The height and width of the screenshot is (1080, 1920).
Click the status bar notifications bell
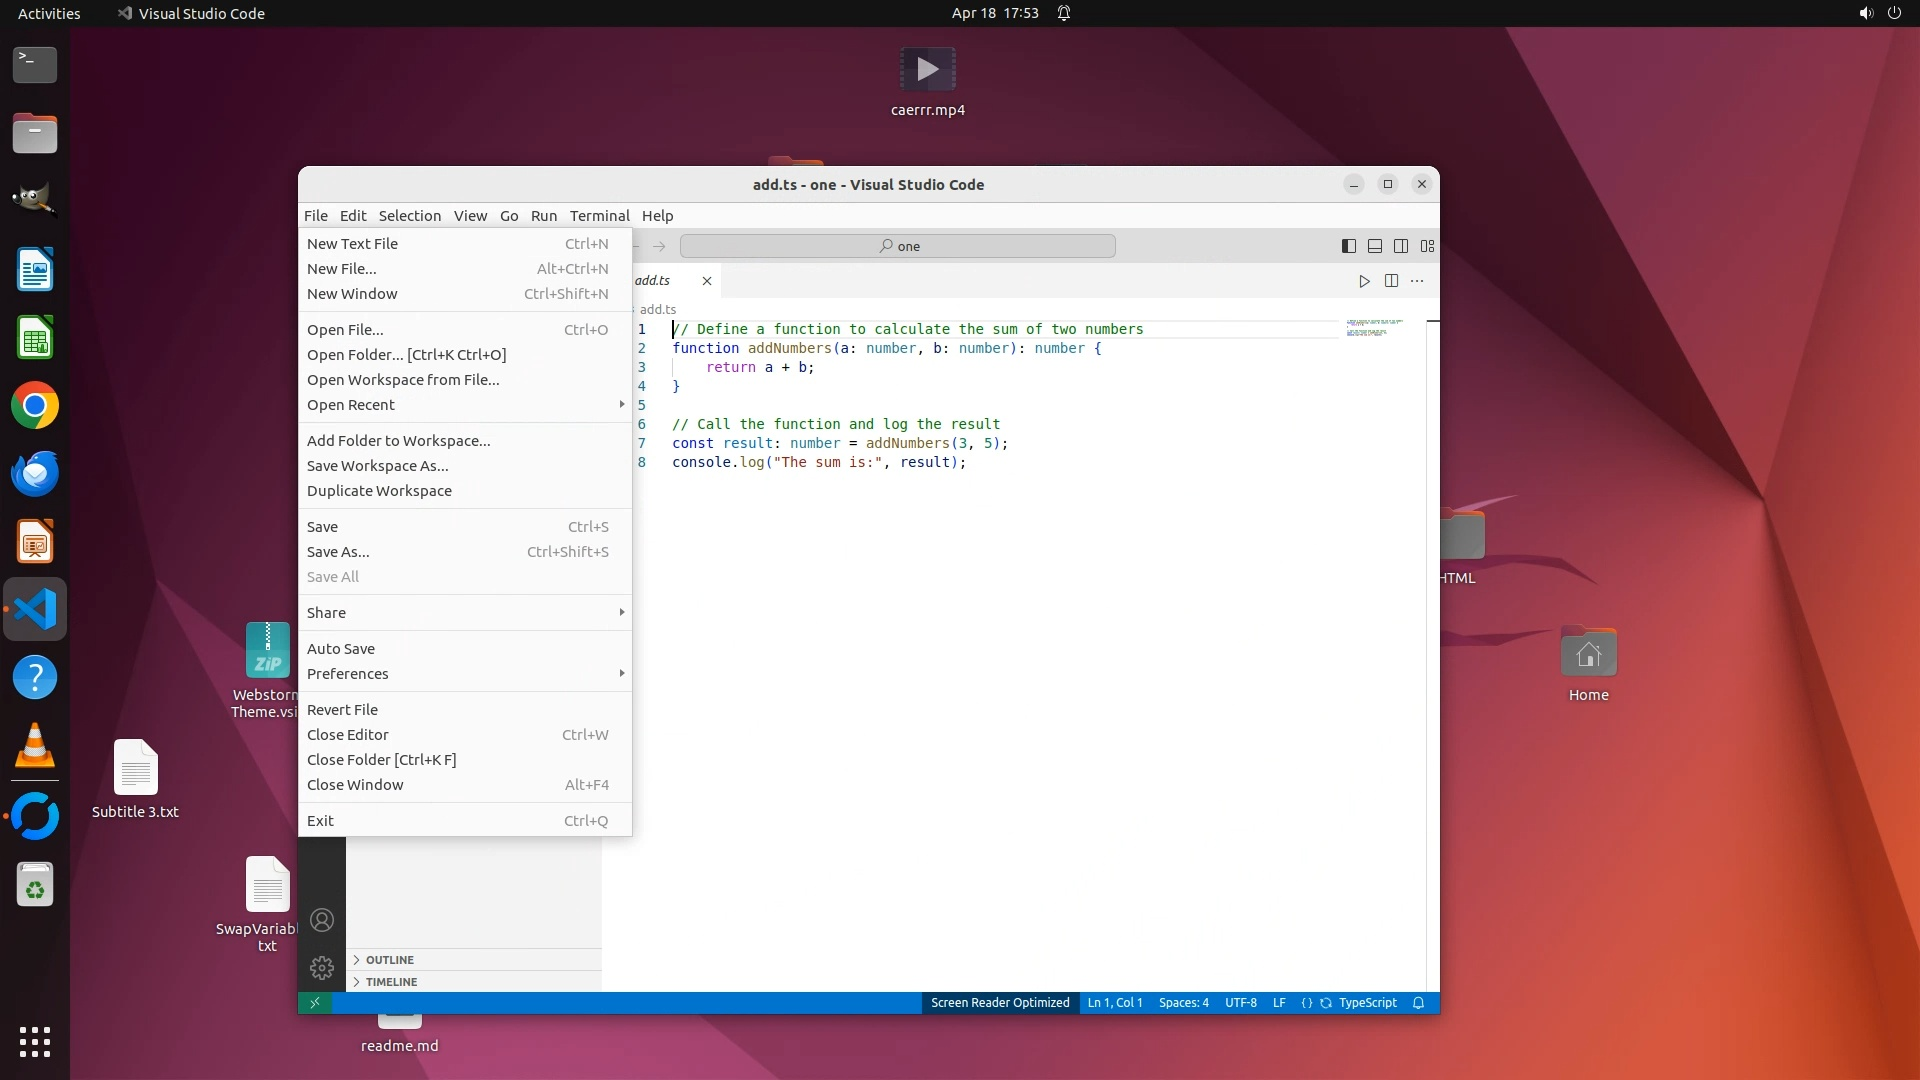[1418, 1003]
